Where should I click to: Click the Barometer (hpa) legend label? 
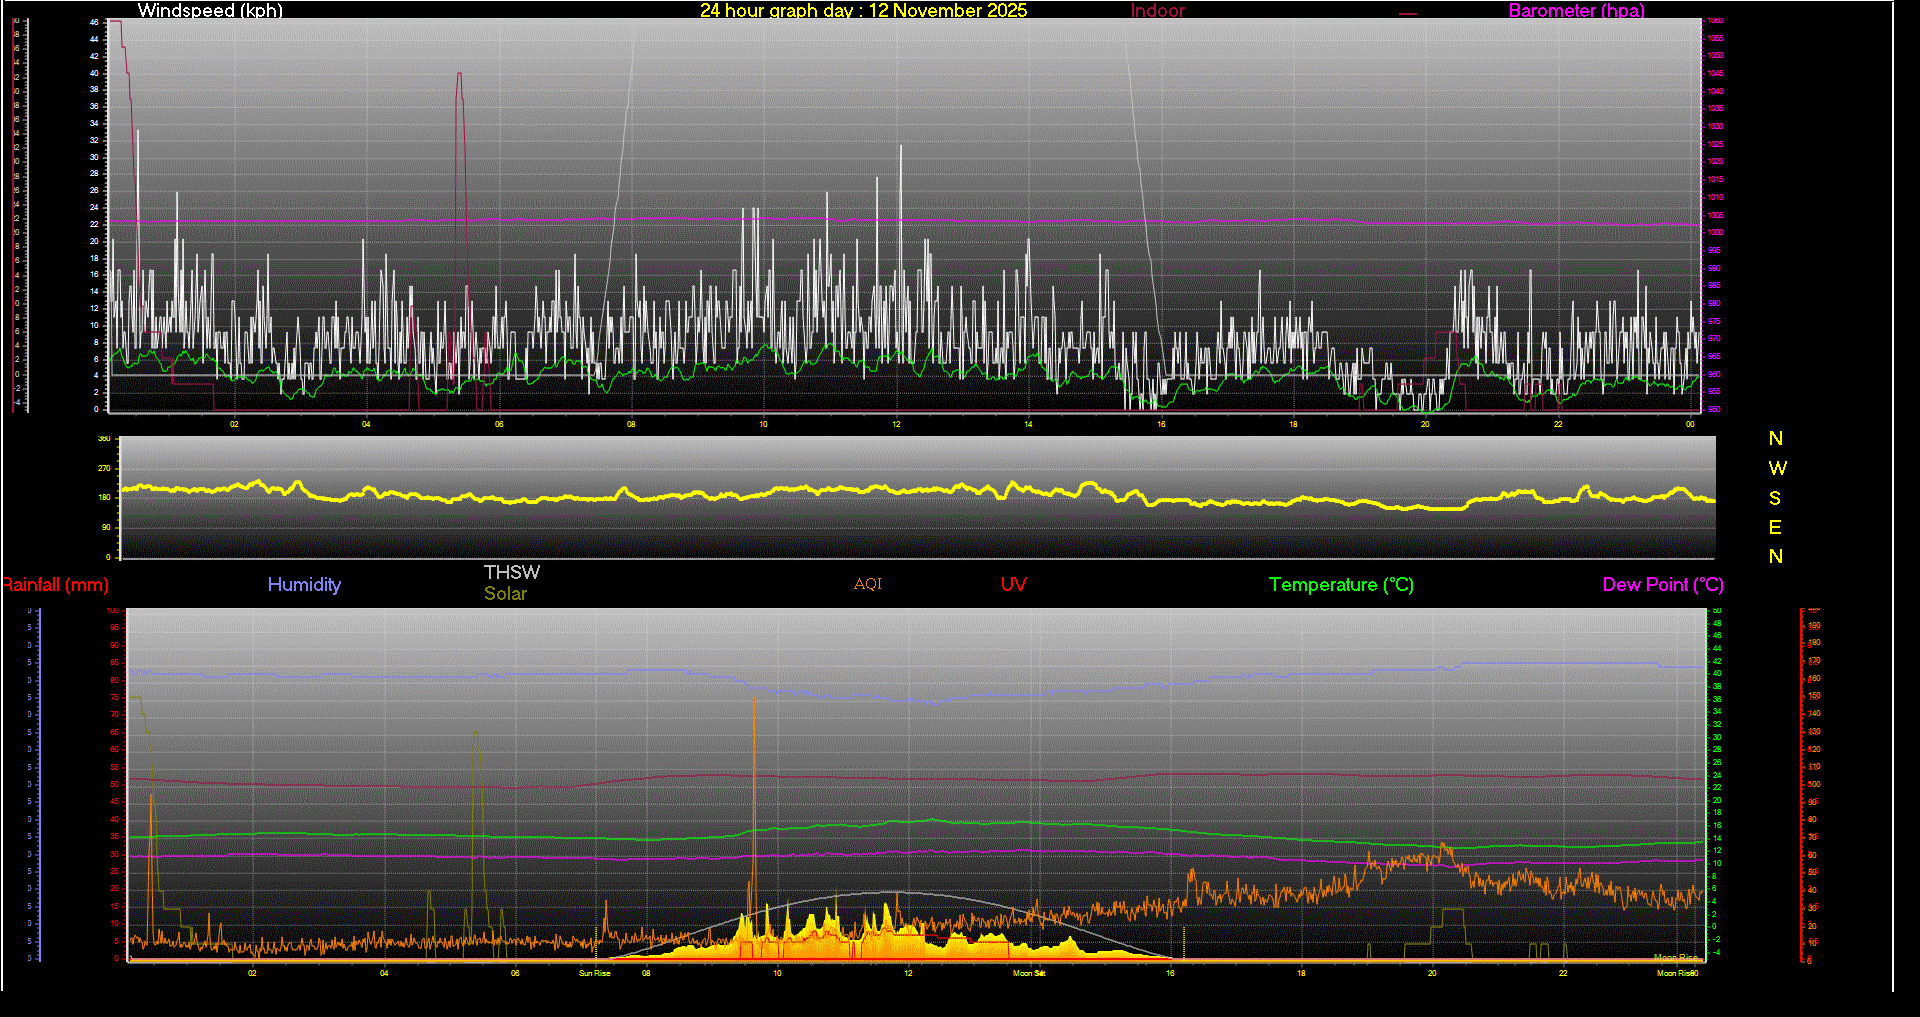1576,10
